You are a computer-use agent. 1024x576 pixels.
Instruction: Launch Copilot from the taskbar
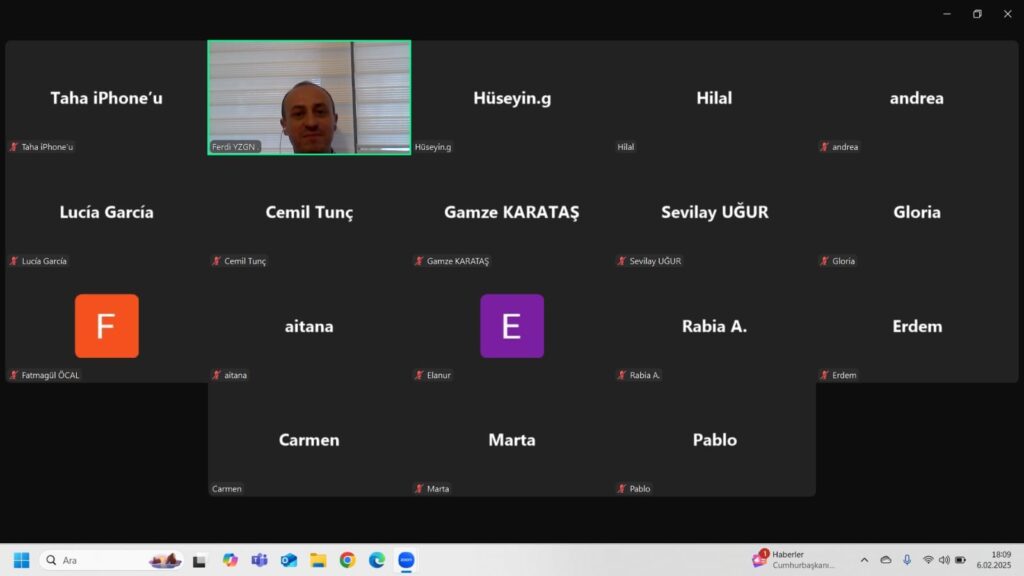coord(230,560)
